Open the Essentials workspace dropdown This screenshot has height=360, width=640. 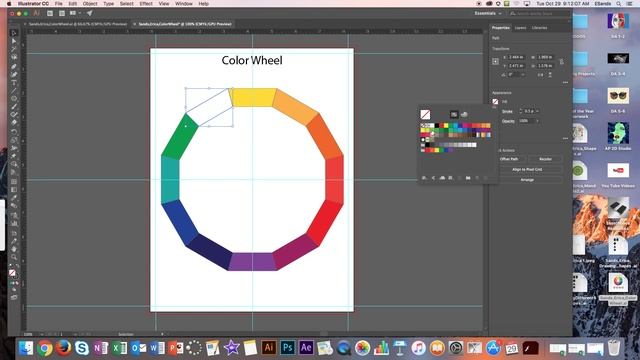click(x=488, y=13)
